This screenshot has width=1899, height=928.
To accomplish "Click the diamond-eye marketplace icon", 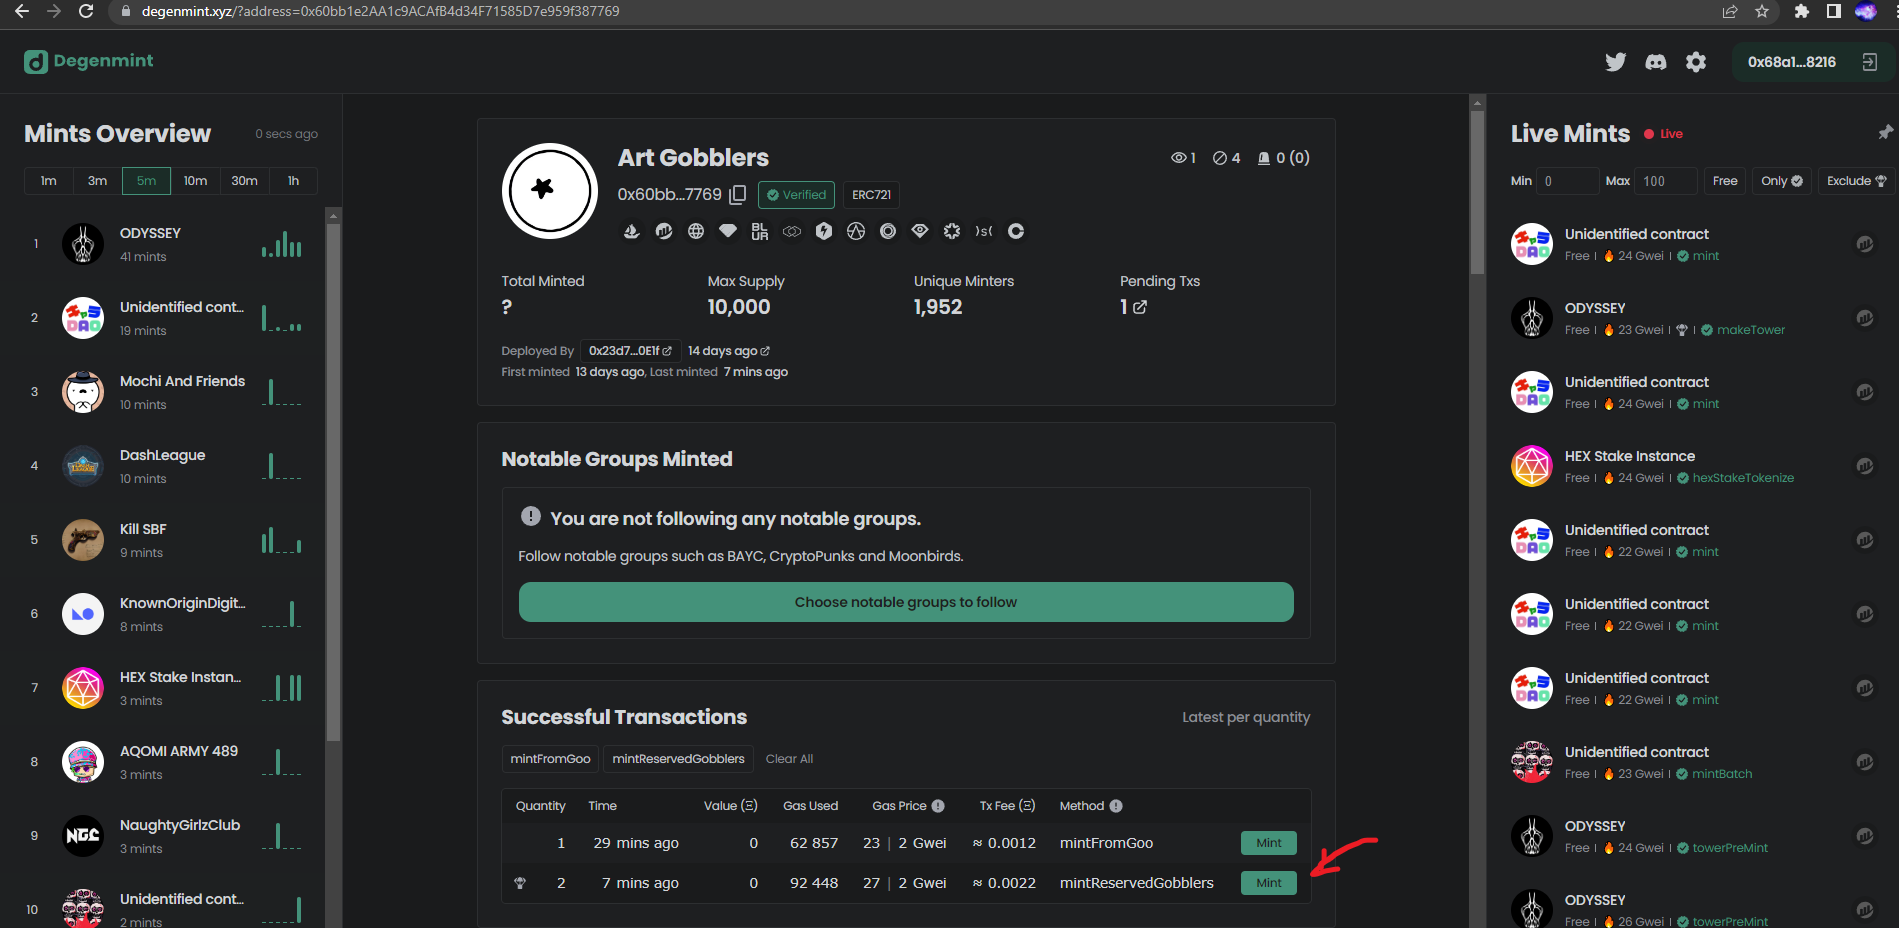I will pyautogui.click(x=920, y=231).
